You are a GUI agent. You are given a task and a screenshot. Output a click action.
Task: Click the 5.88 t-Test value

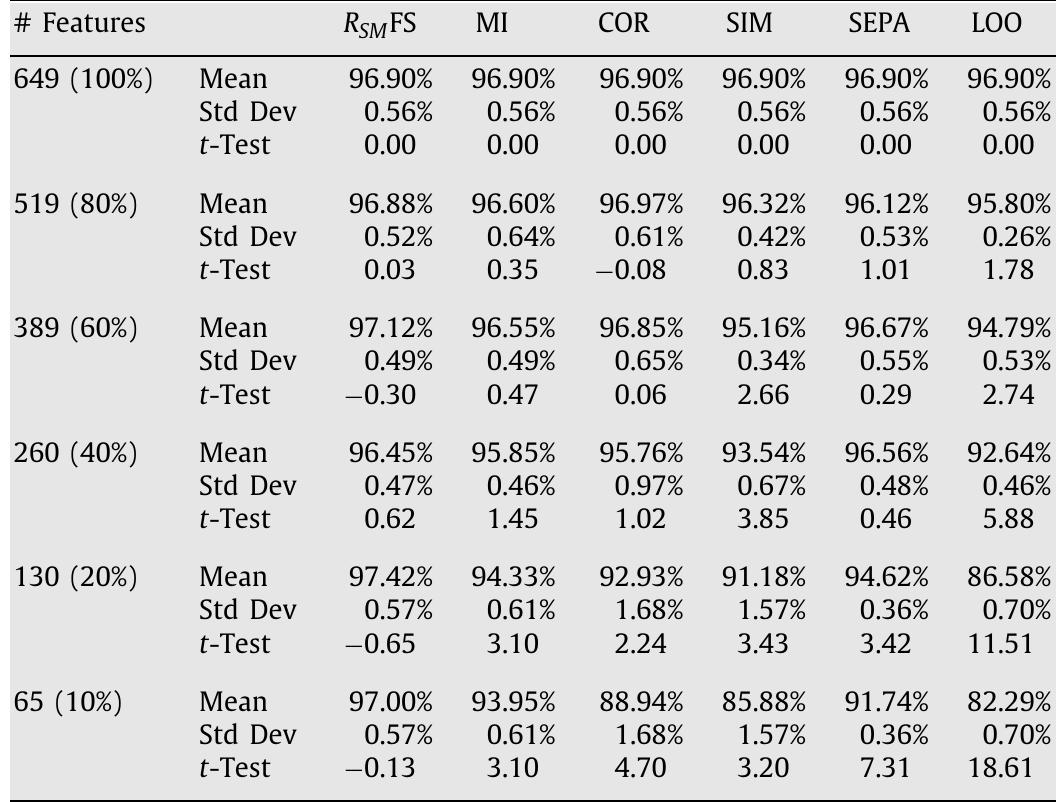(x=1014, y=520)
